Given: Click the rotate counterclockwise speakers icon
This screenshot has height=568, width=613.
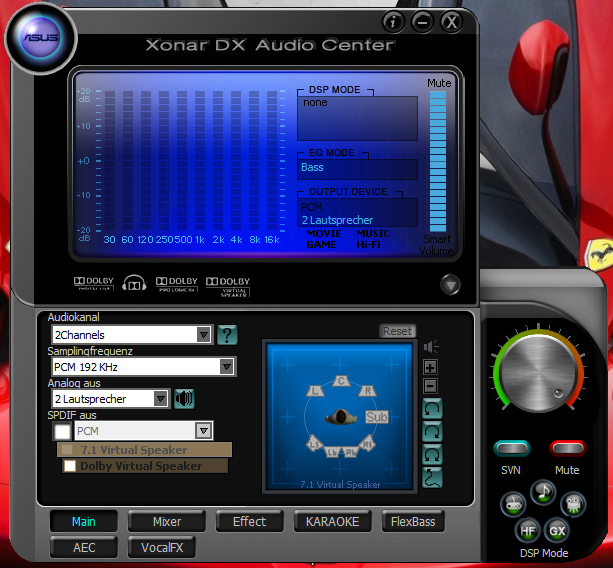Looking at the screenshot, I should pyautogui.click(x=432, y=409).
